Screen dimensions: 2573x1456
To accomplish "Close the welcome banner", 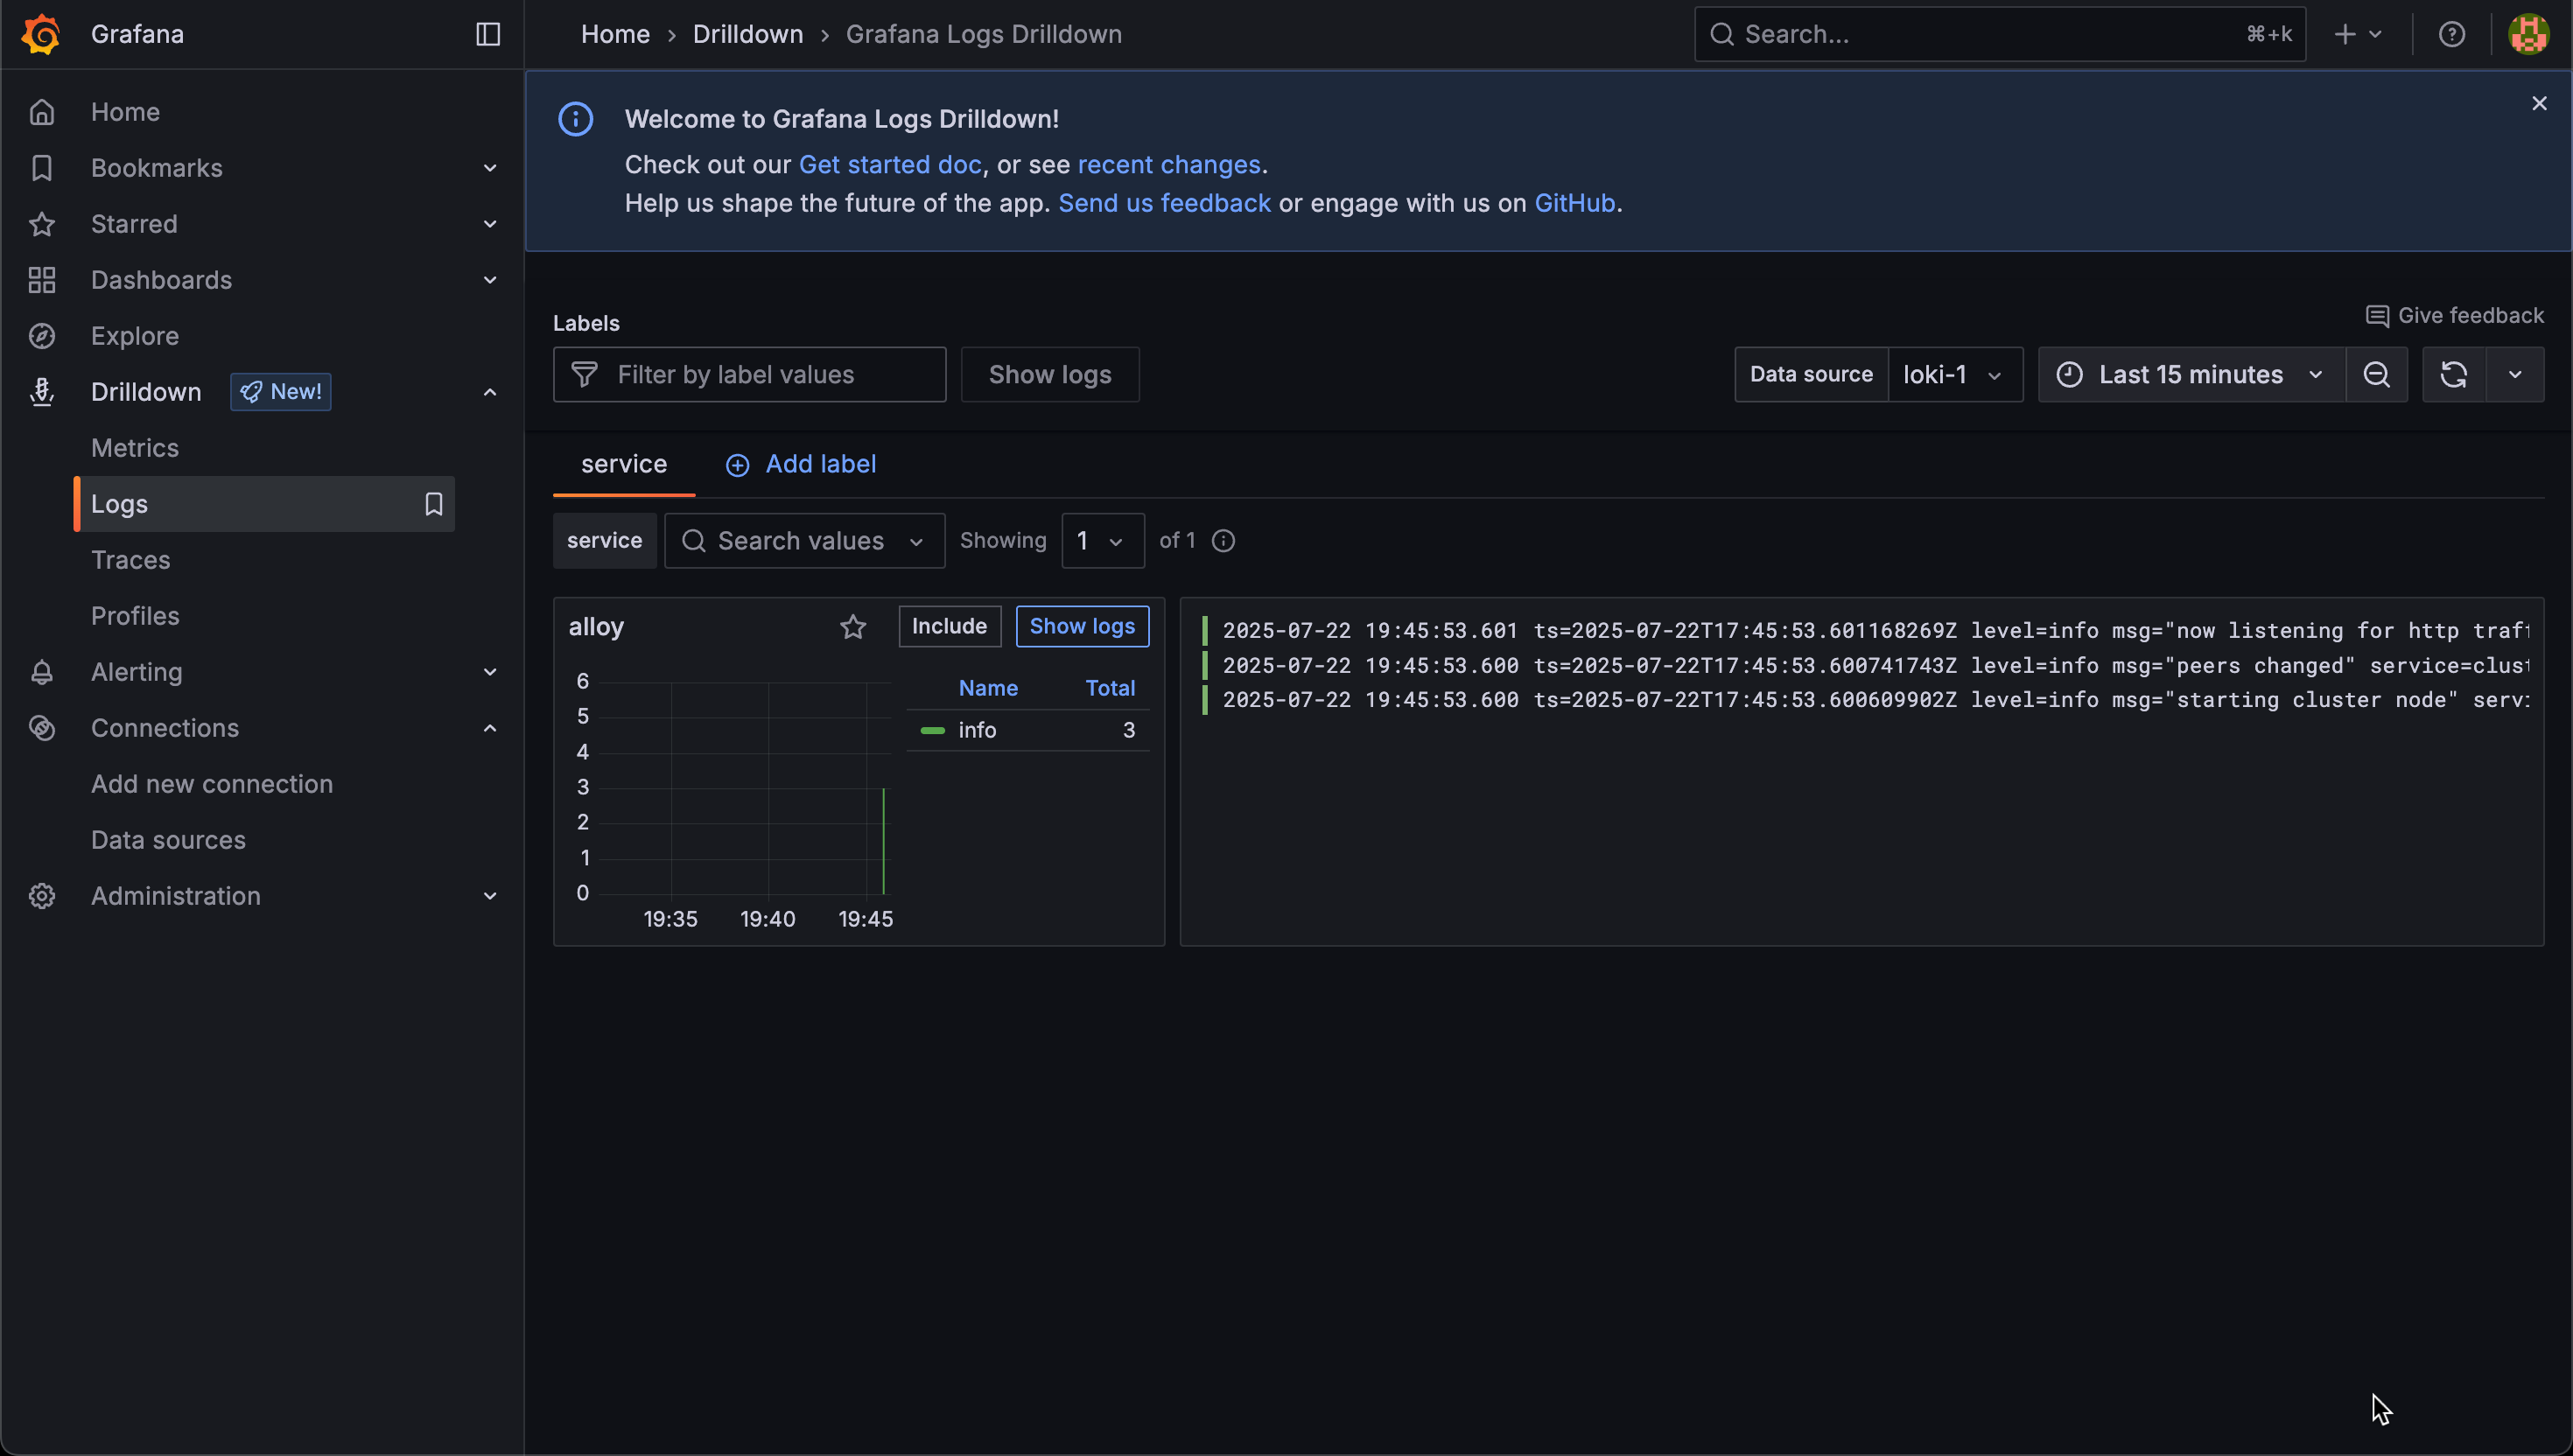I will 2539,103.
